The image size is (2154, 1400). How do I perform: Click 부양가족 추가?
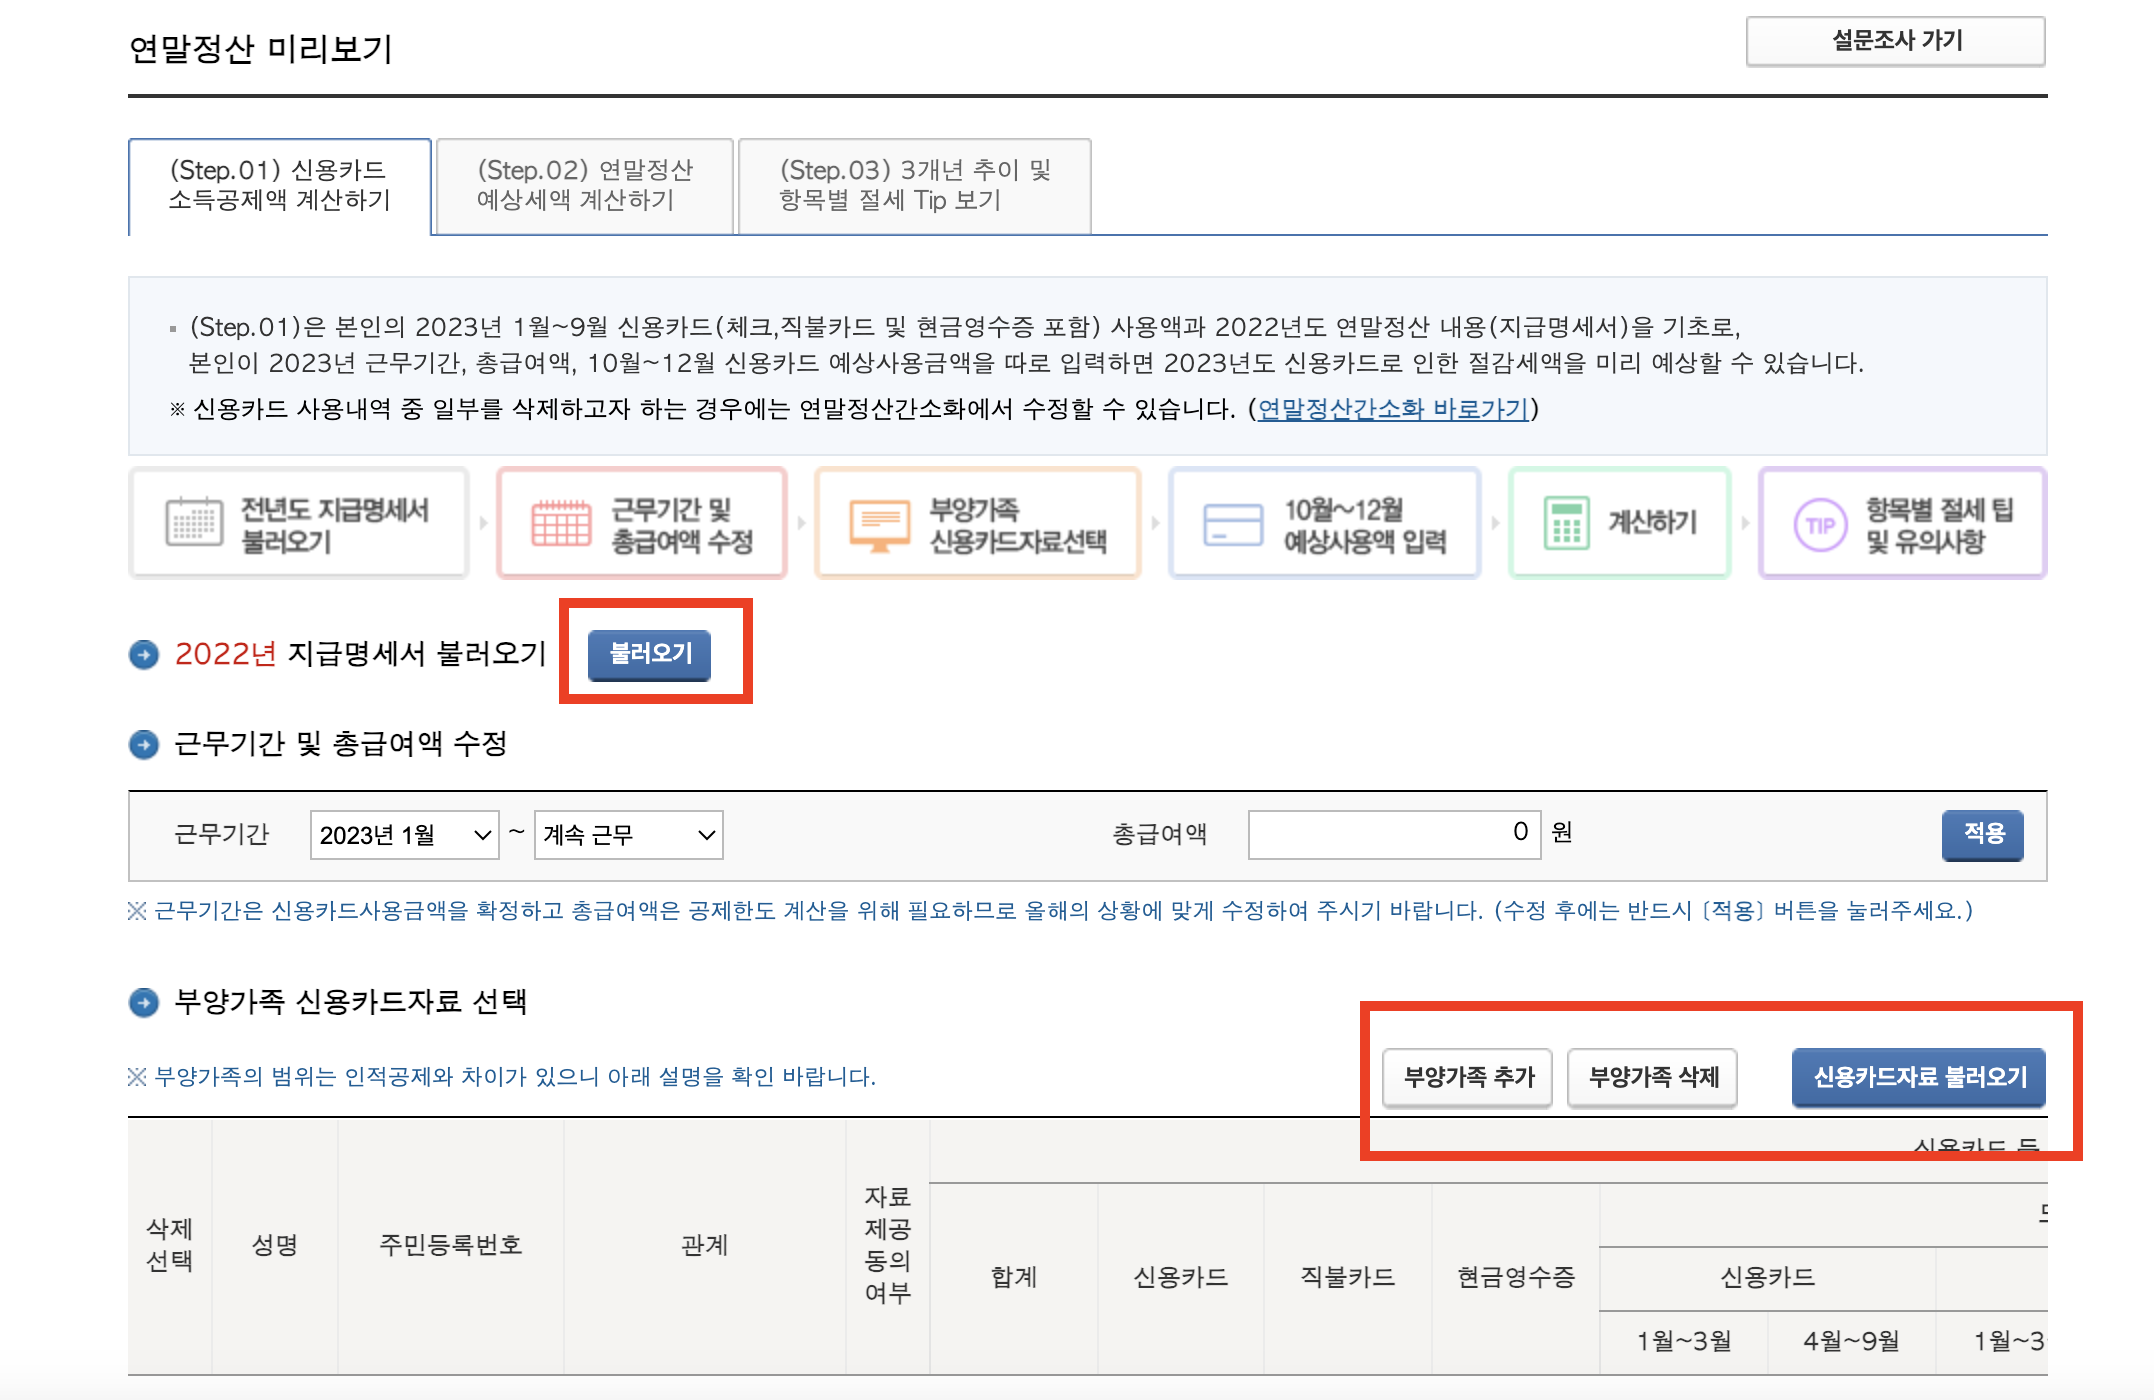click(x=1466, y=1078)
